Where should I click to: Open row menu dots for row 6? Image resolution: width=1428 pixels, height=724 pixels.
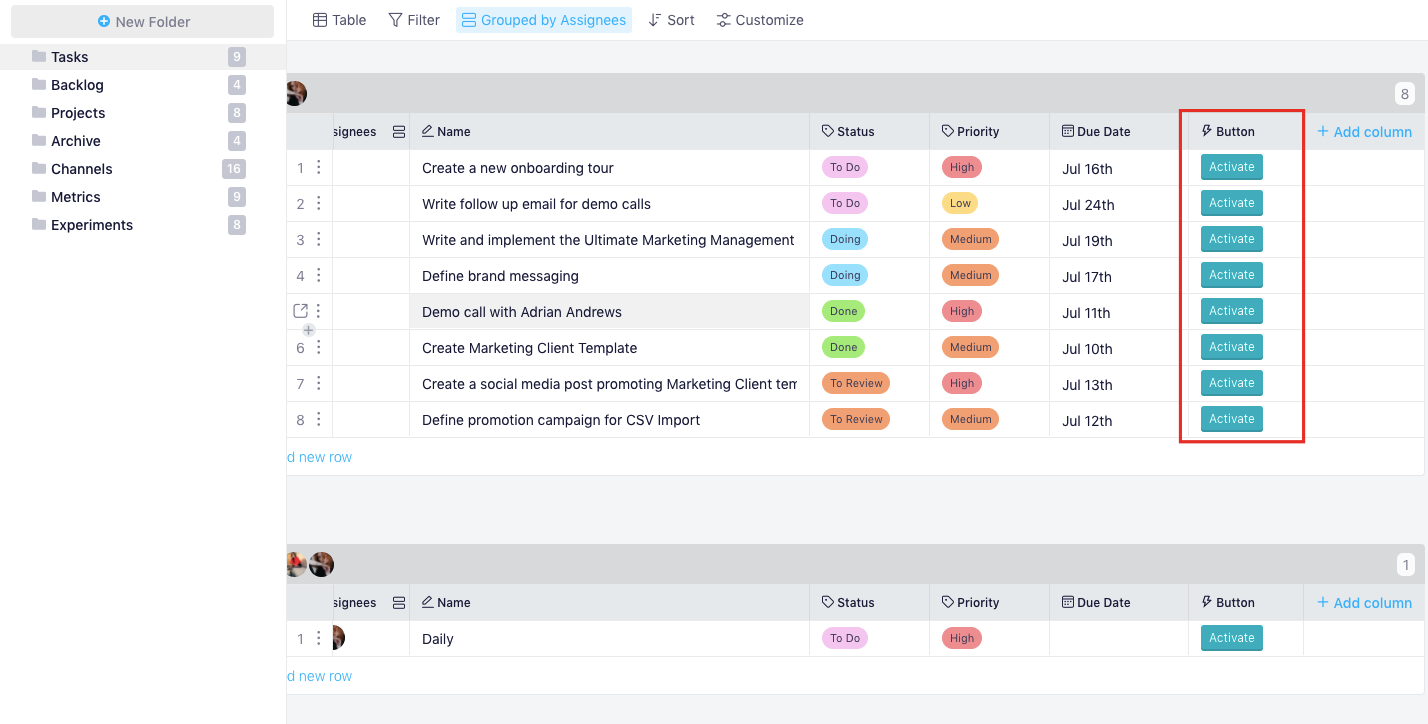tap(319, 347)
